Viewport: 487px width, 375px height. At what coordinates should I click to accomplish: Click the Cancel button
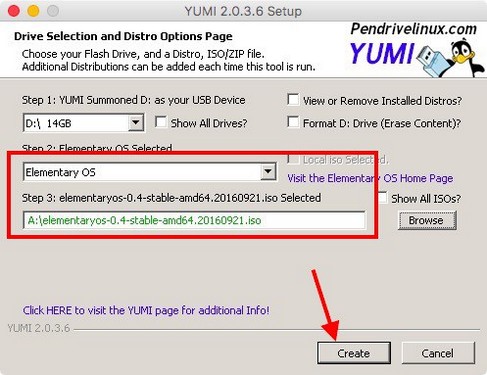pos(438,353)
